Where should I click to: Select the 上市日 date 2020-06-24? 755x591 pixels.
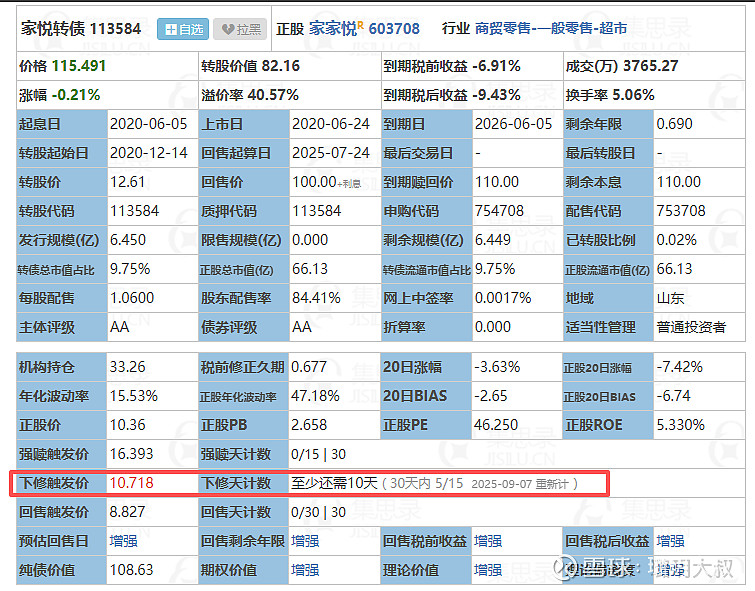[x=330, y=124]
